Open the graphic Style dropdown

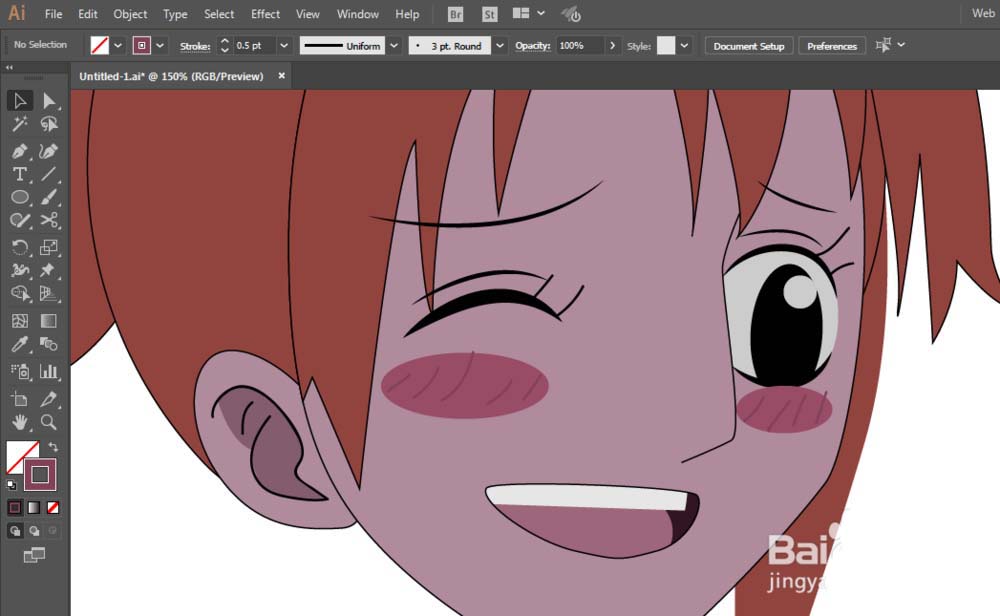coord(684,46)
